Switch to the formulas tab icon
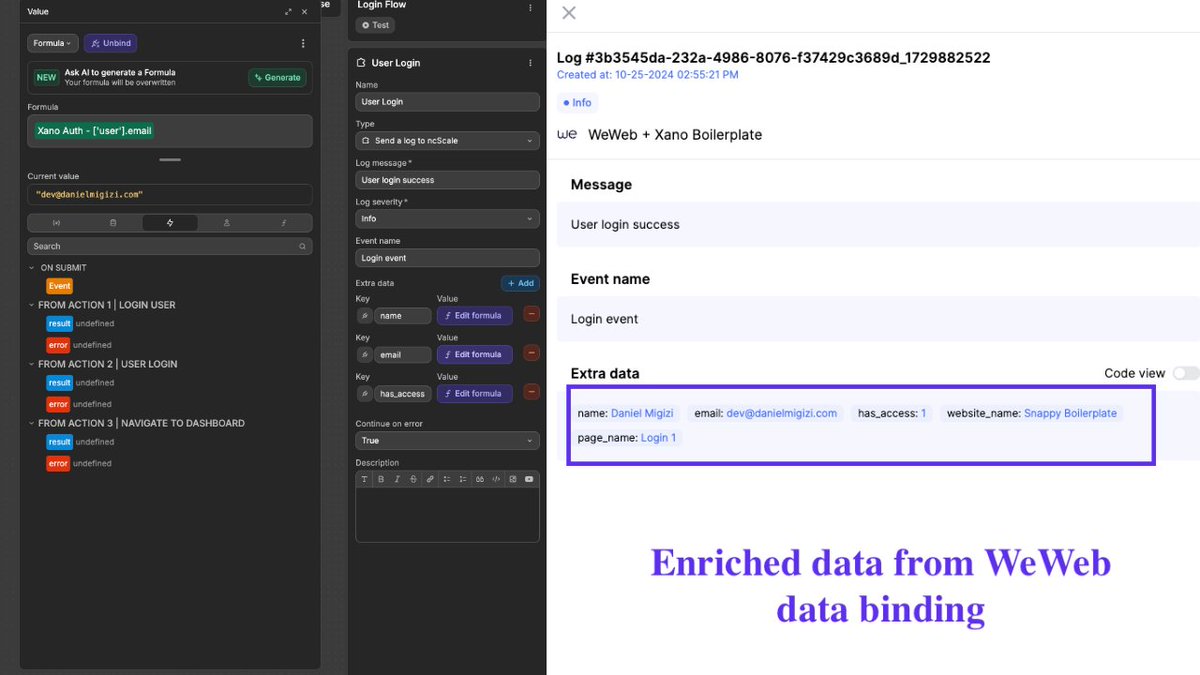 284,222
